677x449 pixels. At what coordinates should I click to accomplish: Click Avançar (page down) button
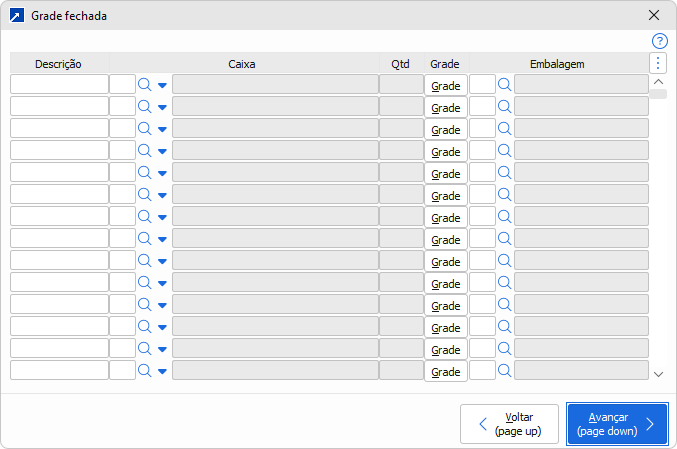(x=617, y=424)
